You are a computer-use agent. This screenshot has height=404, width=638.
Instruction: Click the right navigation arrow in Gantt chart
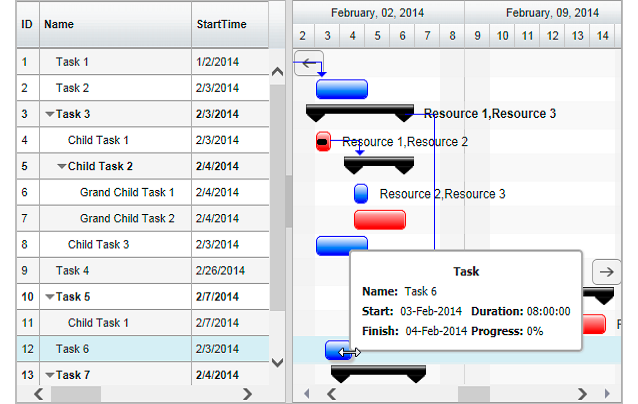click(606, 271)
